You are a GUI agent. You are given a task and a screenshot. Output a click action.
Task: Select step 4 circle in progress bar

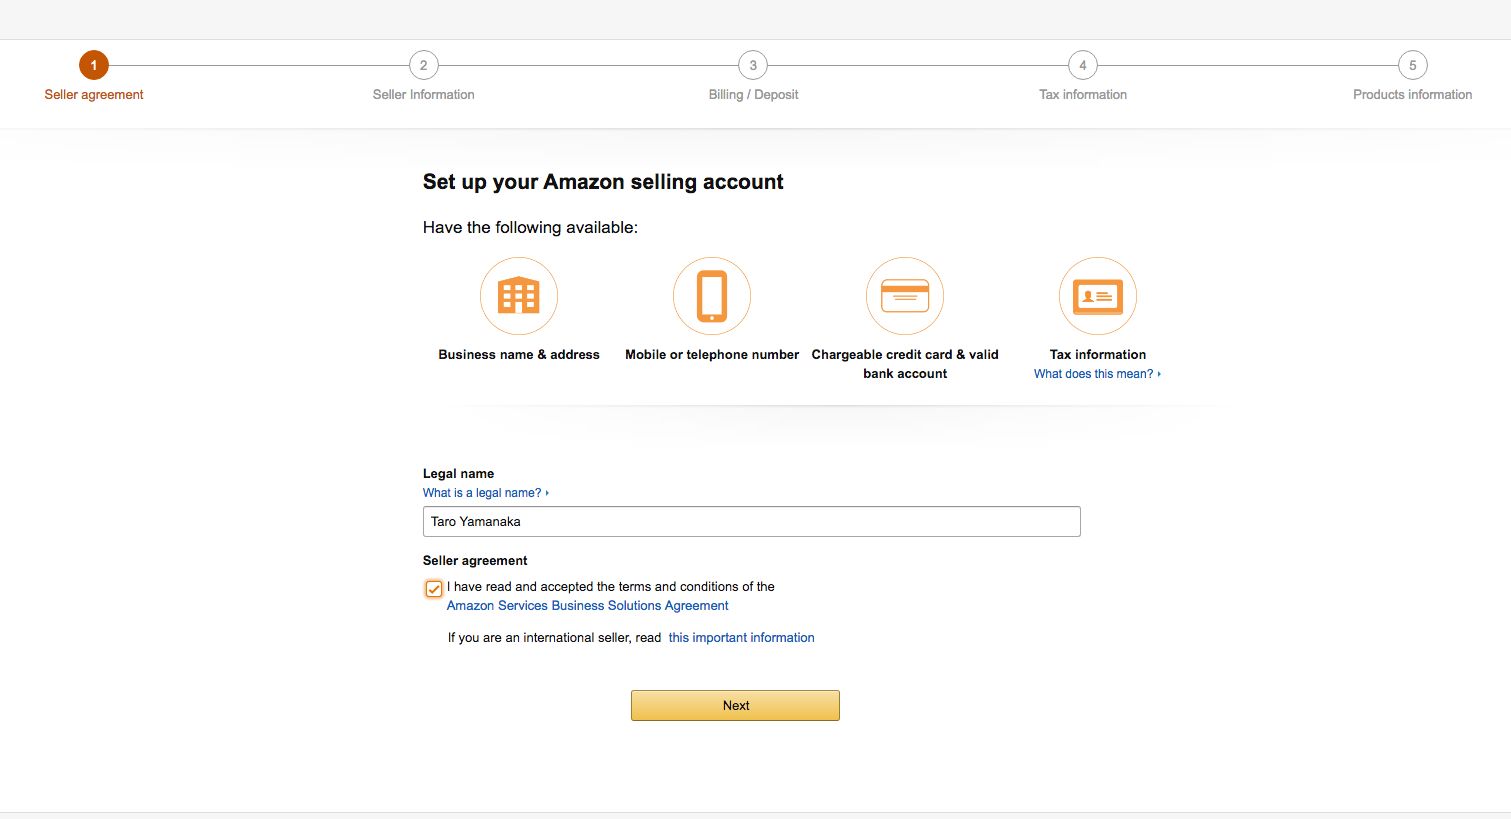tap(1083, 66)
